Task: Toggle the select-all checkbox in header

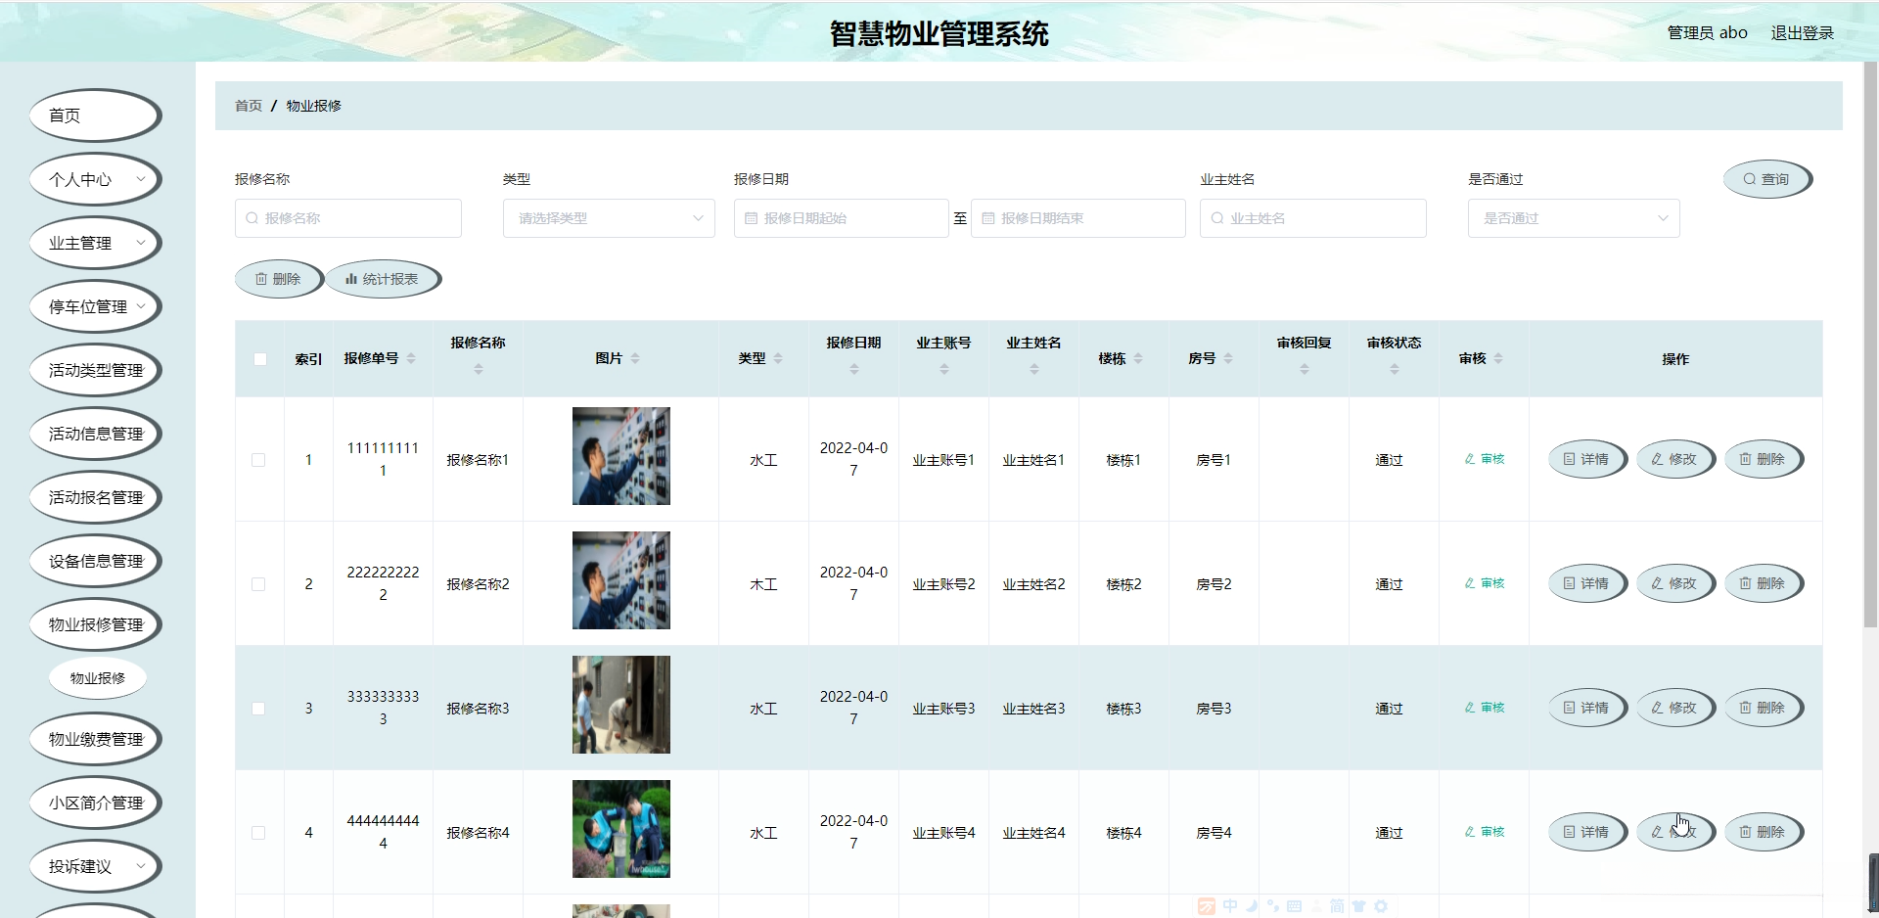Action: 260,359
